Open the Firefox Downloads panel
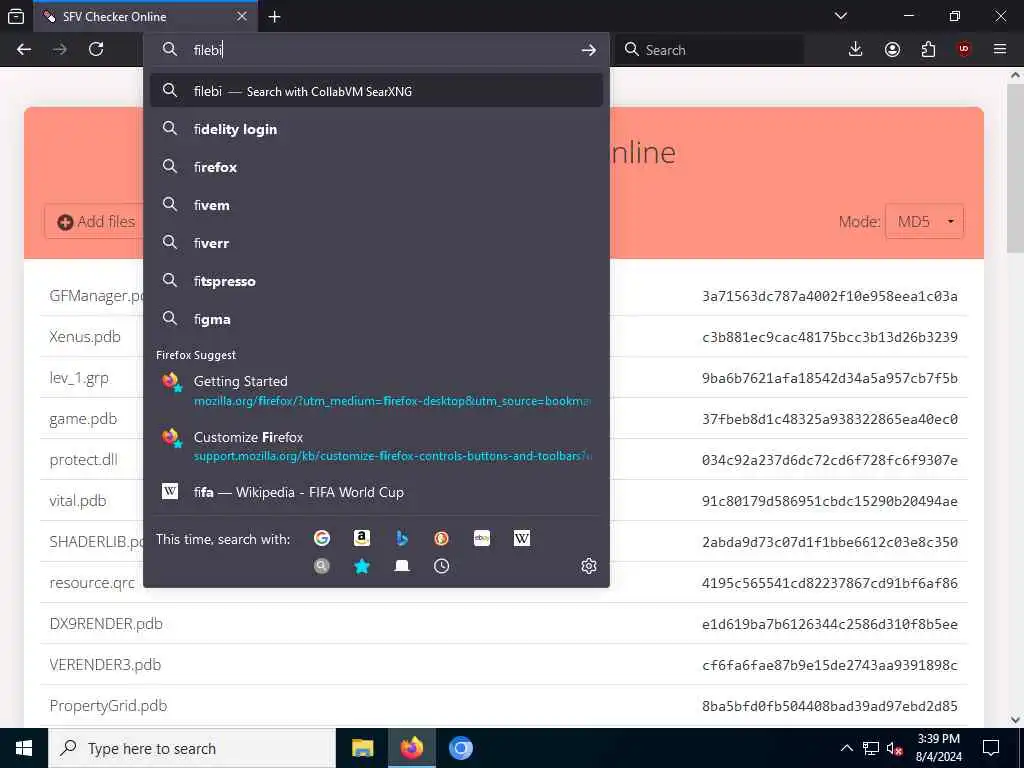The image size is (1024, 768). point(856,50)
